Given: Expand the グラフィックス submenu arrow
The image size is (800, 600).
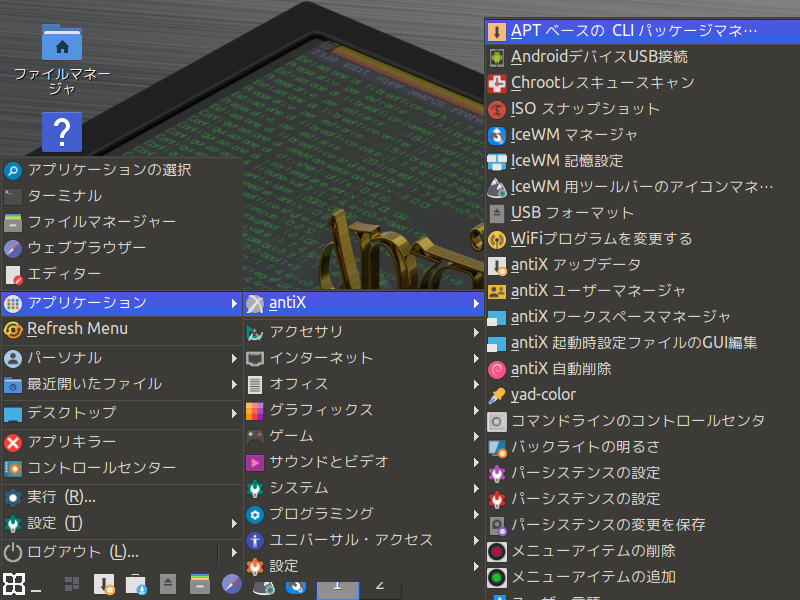Looking at the screenshot, I should [476, 411].
